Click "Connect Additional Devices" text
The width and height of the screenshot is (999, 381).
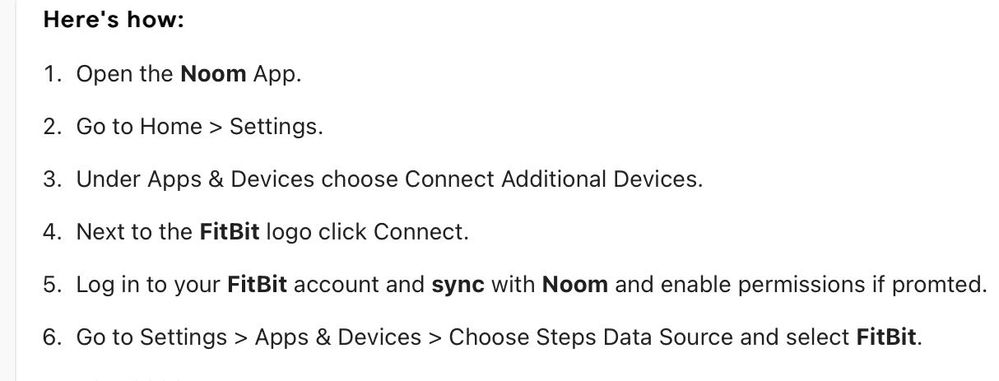pos(553,179)
